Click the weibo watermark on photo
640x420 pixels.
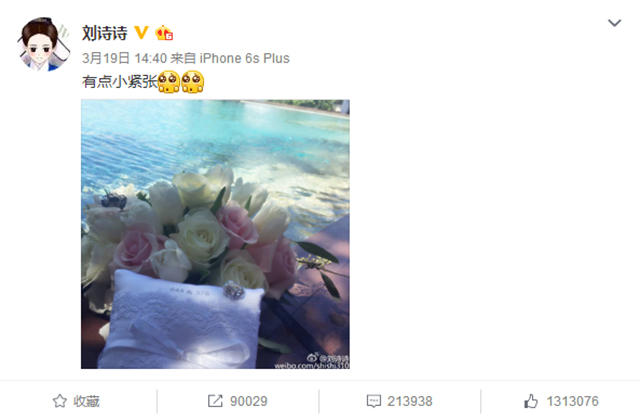pyautogui.click(x=312, y=361)
